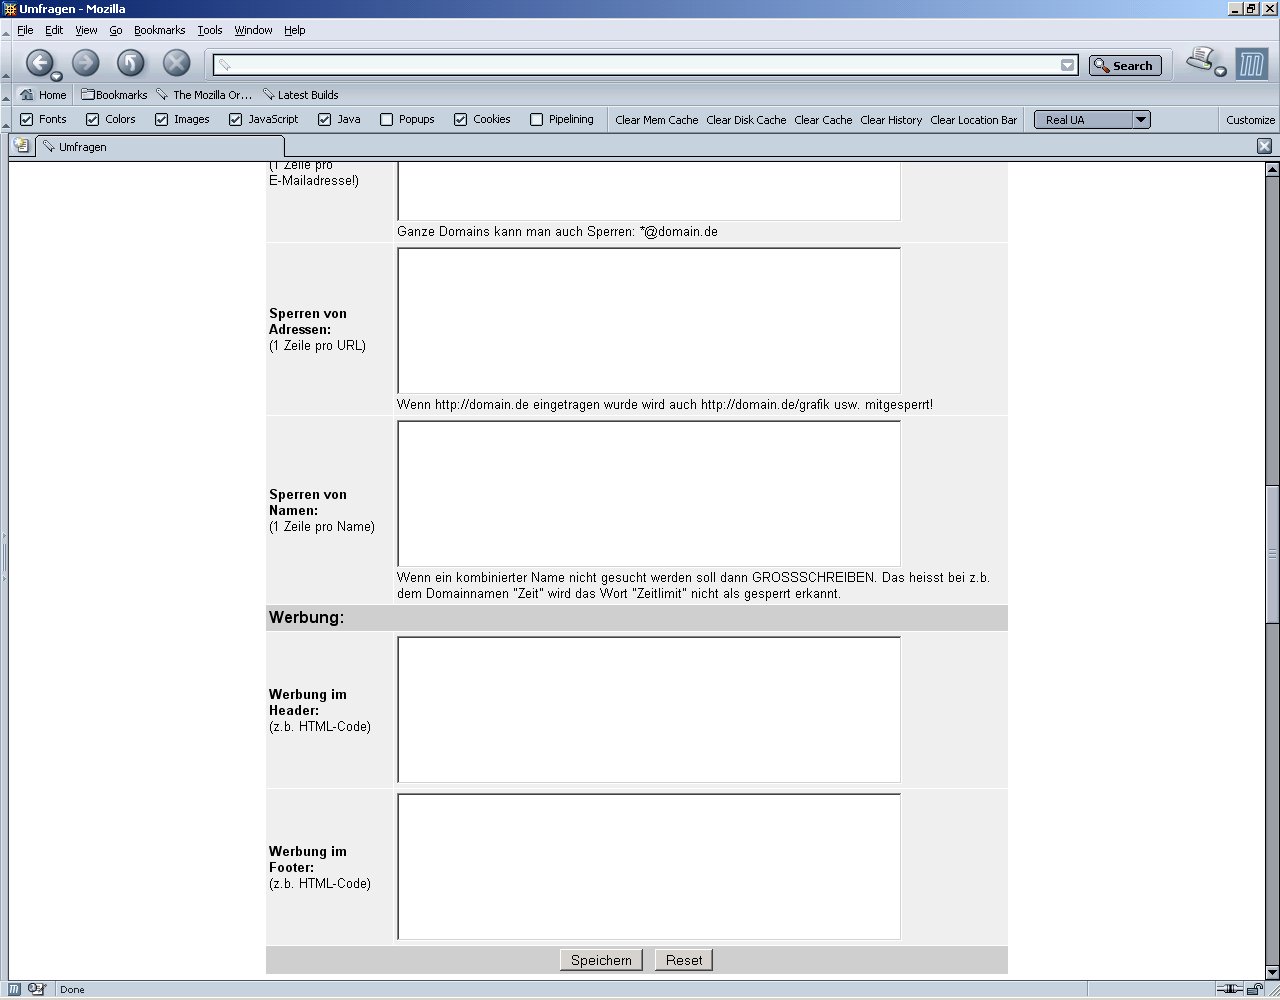
Task: Print the page using the printer icon
Action: (x=1200, y=60)
